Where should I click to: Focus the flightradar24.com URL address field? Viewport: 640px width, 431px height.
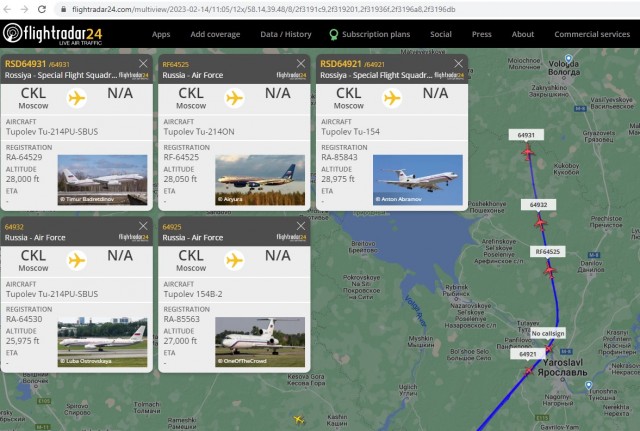coord(263,9)
